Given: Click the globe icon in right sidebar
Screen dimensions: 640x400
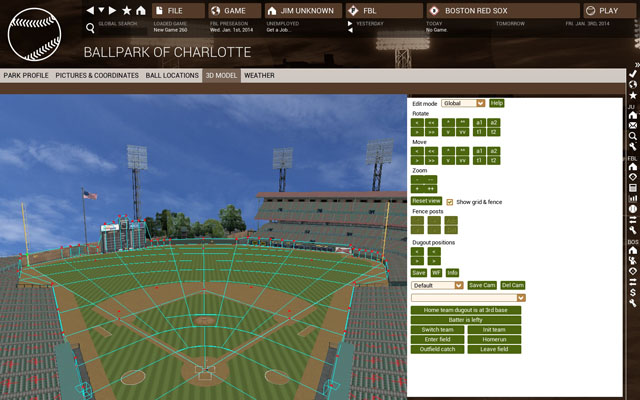Looking at the screenshot, I should pos(633,84).
